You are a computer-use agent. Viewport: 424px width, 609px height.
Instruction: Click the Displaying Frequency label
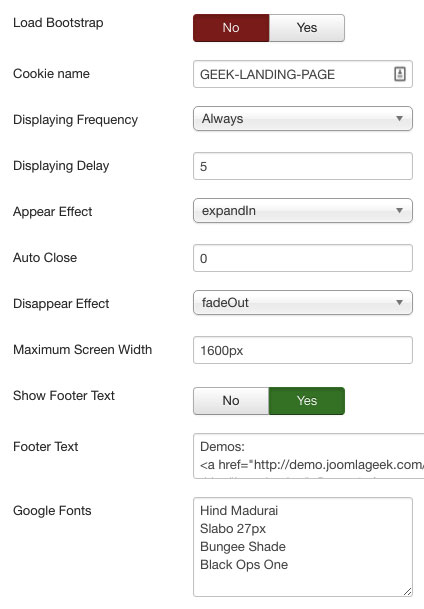tap(75, 120)
